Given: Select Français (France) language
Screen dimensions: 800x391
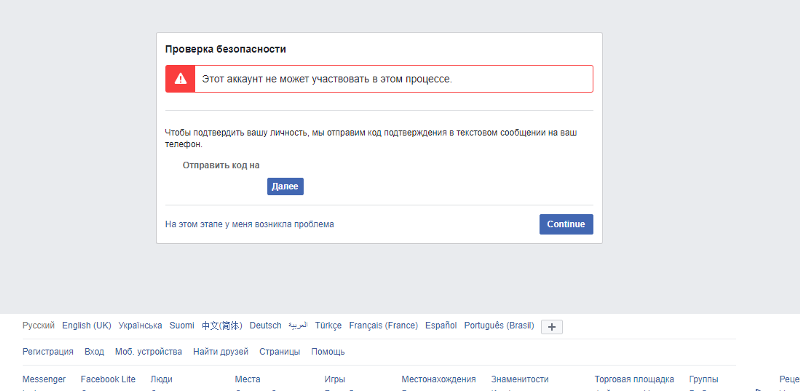Looking at the screenshot, I should pyautogui.click(x=383, y=326).
